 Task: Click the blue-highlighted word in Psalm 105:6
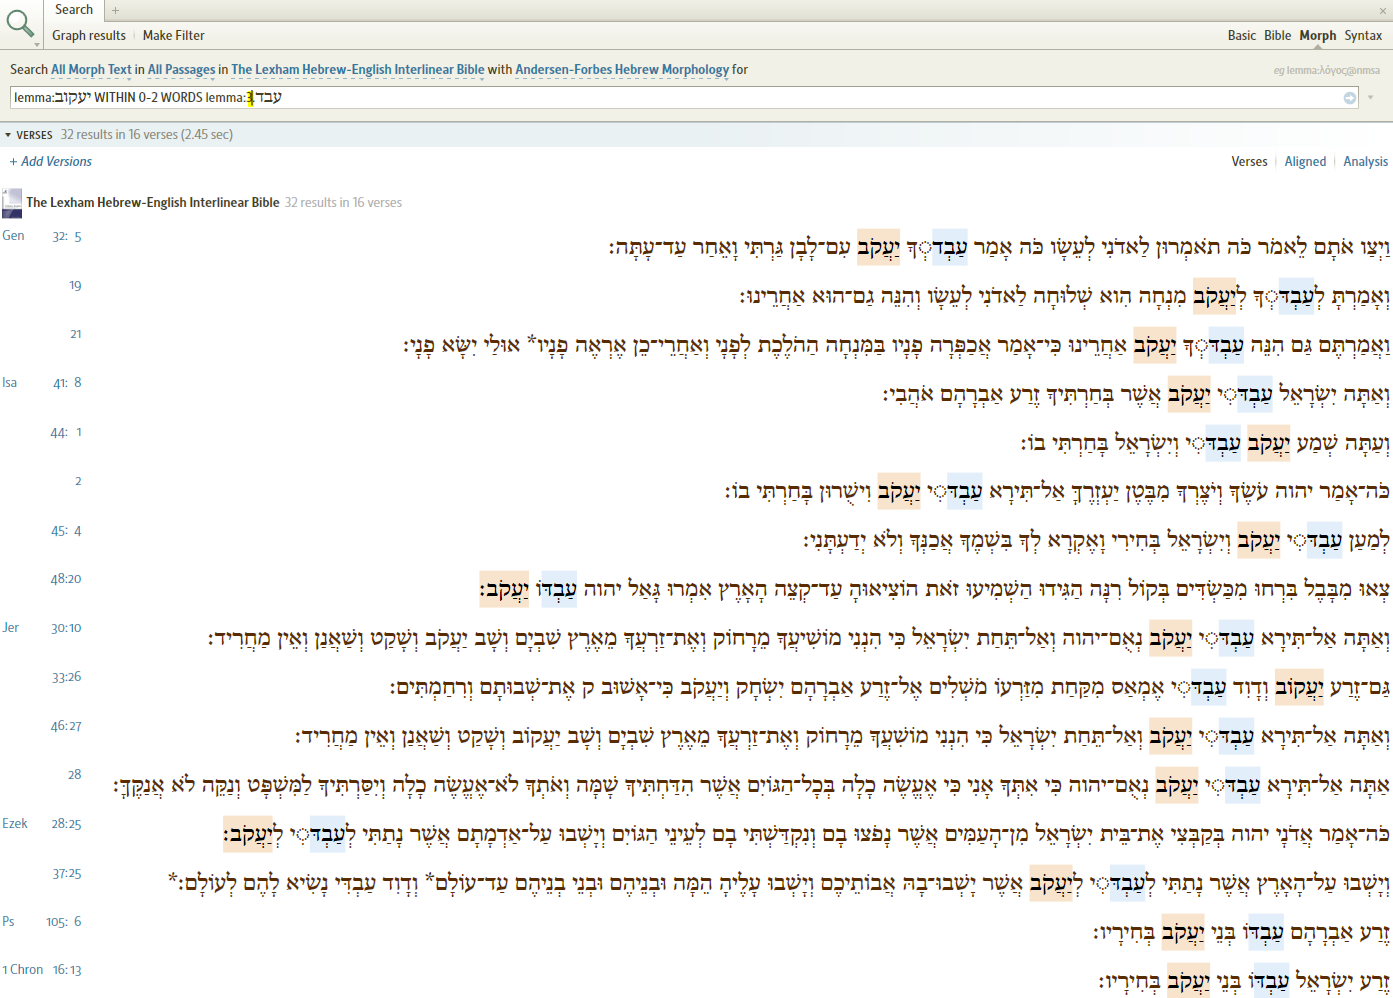click(1265, 932)
